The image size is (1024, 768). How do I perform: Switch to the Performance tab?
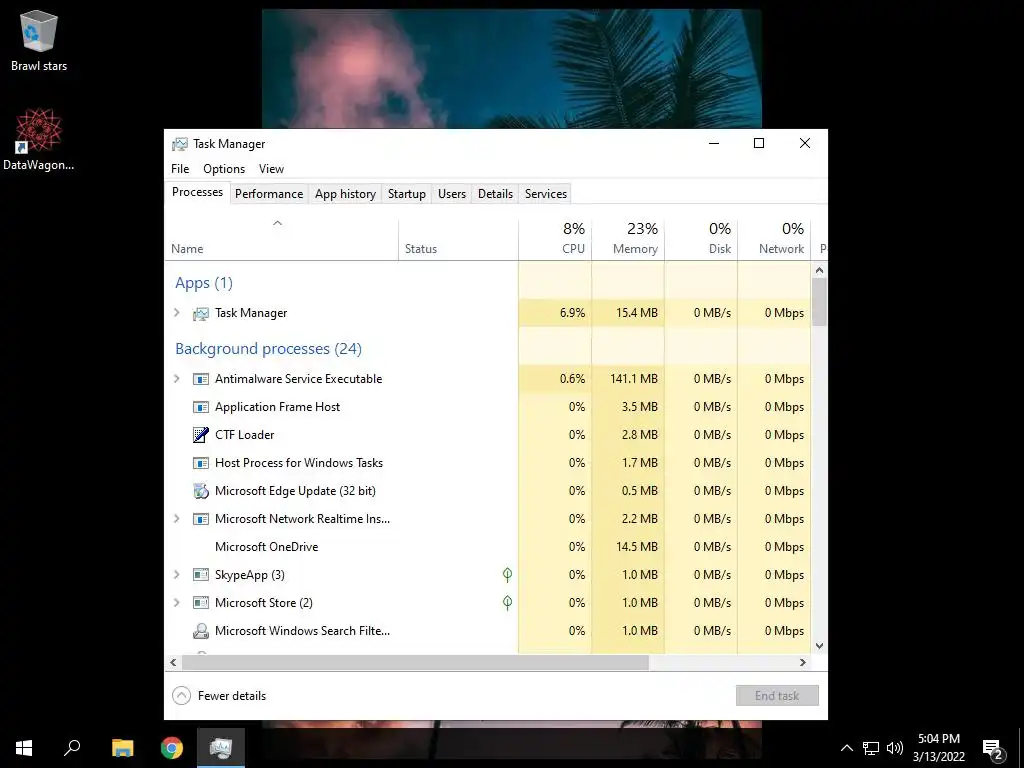point(269,194)
